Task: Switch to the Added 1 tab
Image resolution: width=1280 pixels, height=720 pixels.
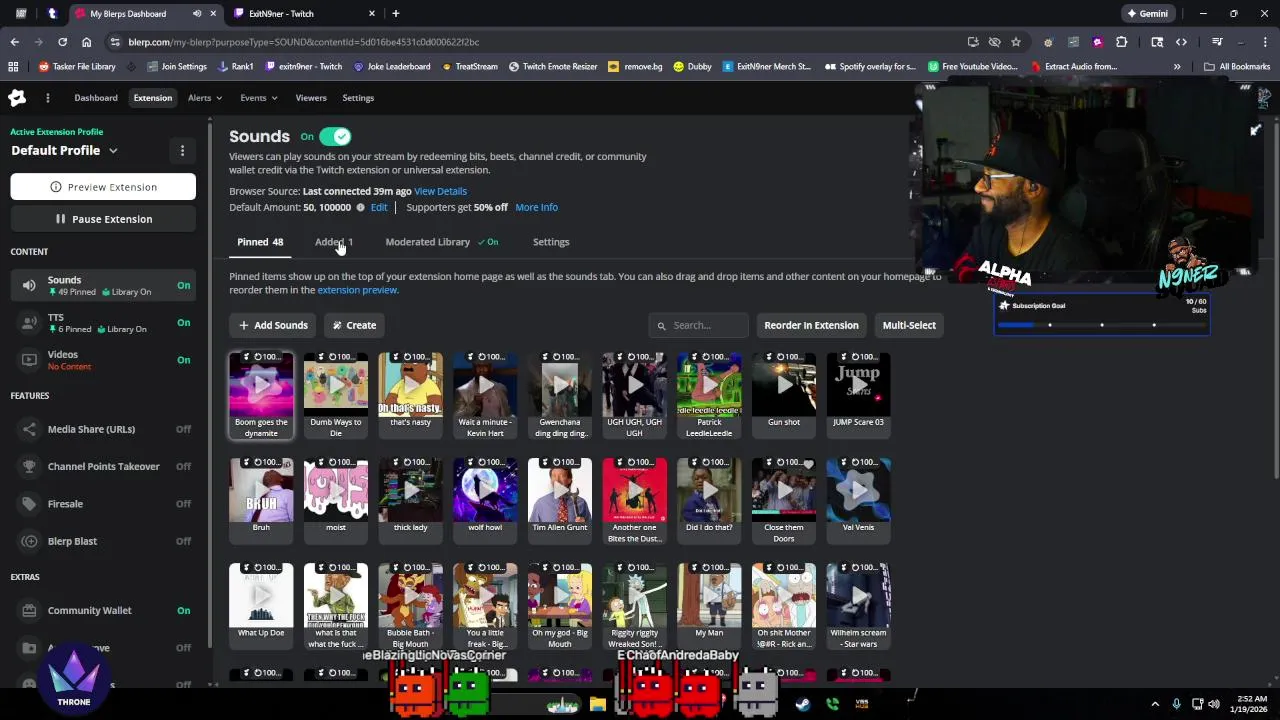Action: [x=334, y=242]
